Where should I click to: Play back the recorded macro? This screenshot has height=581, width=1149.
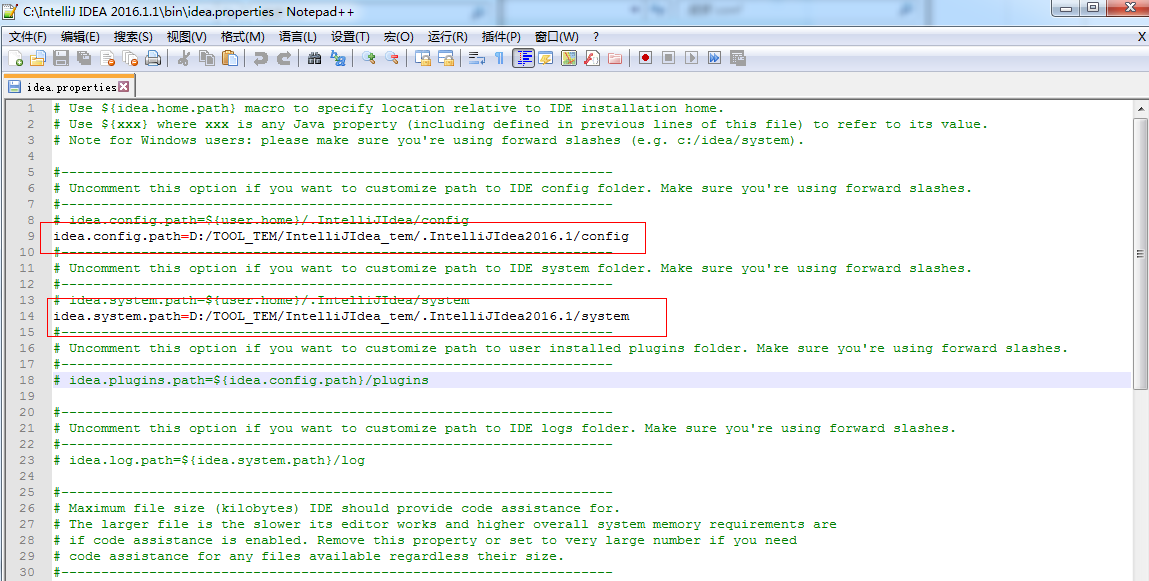[692, 58]
